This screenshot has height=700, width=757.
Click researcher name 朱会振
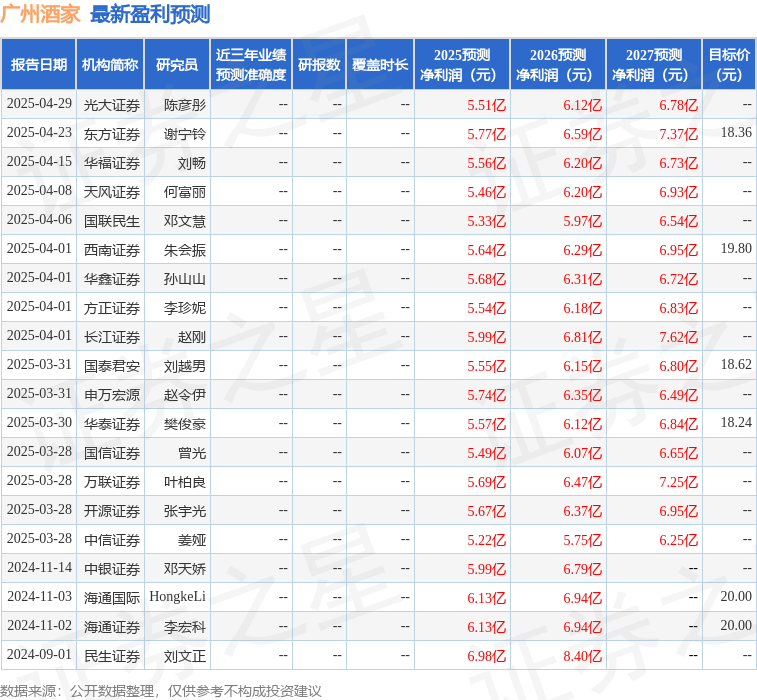pyautogui.click(x=184, y=250)
